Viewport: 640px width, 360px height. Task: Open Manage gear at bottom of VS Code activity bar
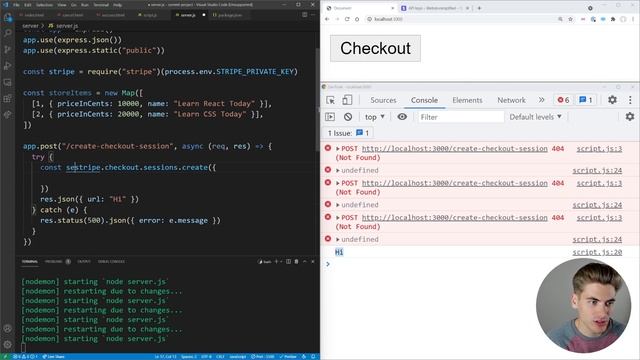(x=8, y=344)
